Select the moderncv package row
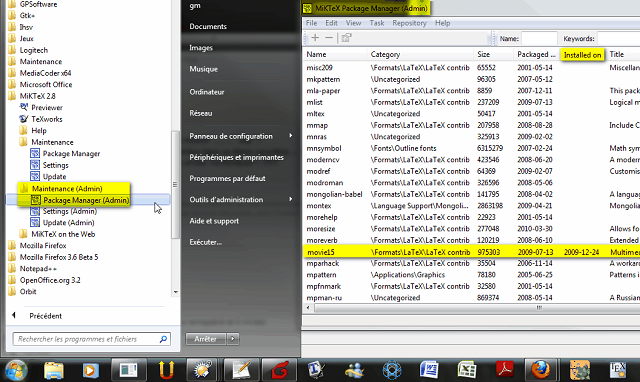The image size is (640, 382). [x=471, y=160]
